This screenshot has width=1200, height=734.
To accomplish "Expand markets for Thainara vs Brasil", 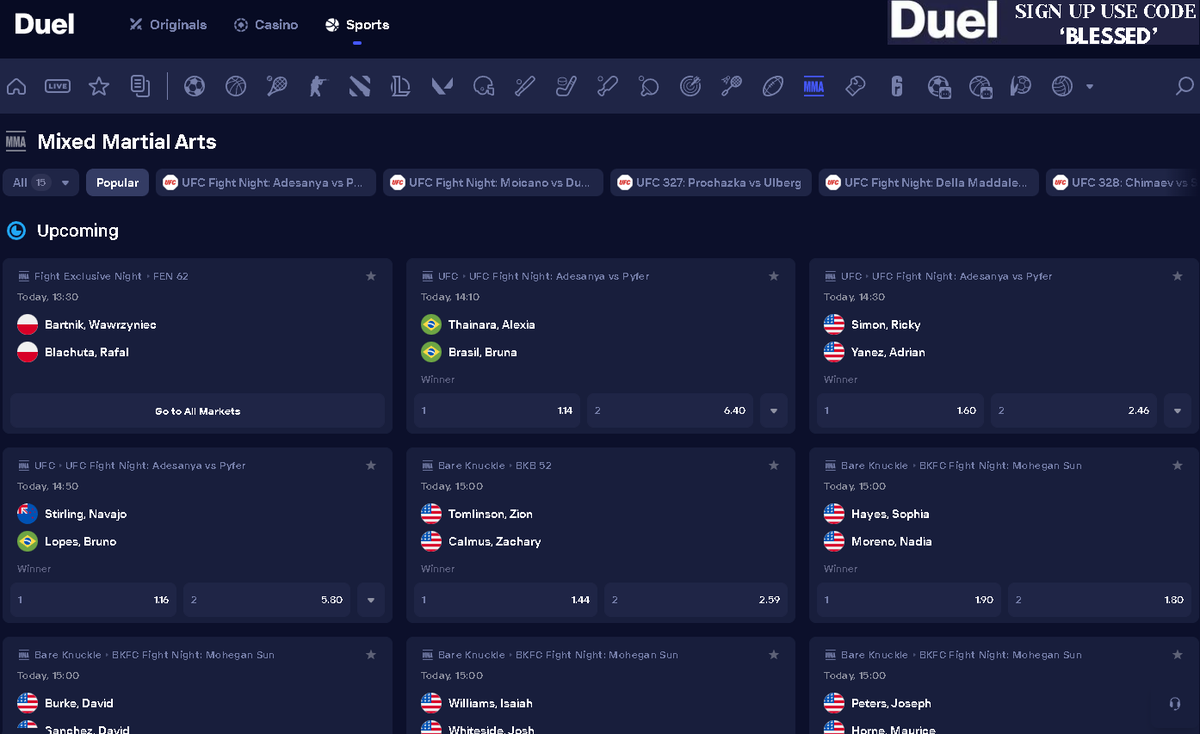I will tap(774, 411).
